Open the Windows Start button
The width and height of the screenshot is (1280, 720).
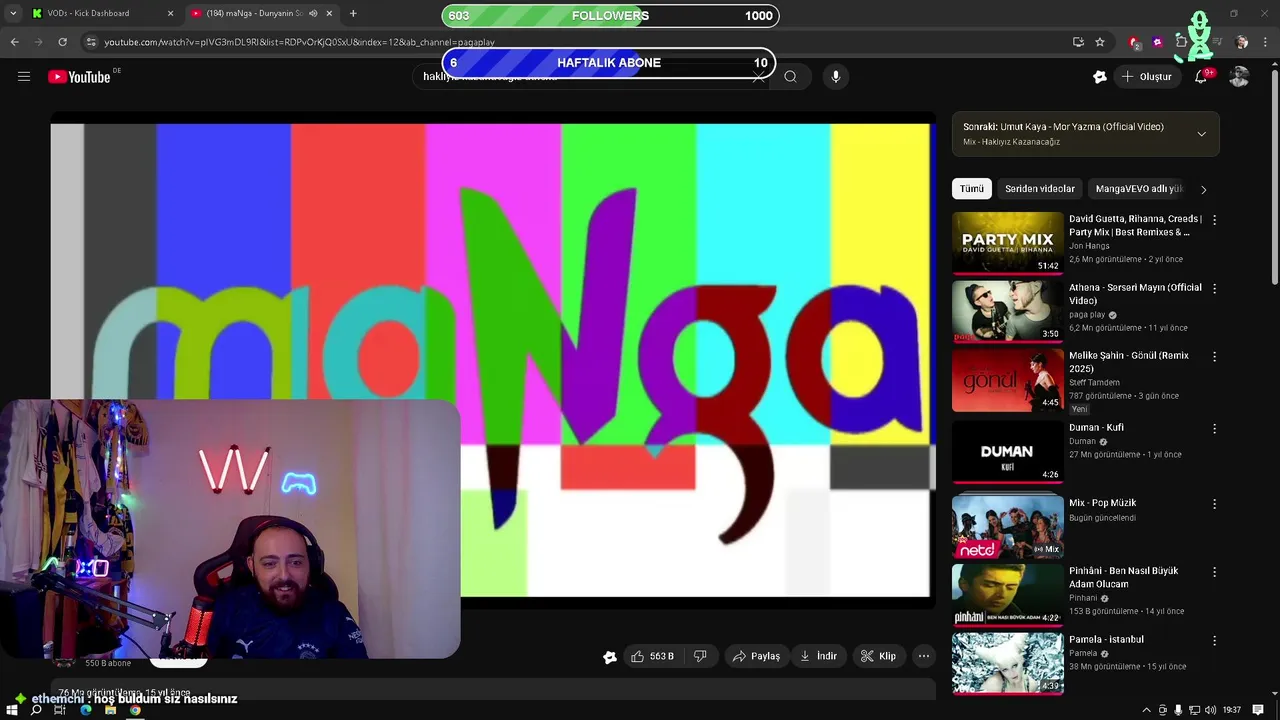pyautogui.click(x=12, y=710)
